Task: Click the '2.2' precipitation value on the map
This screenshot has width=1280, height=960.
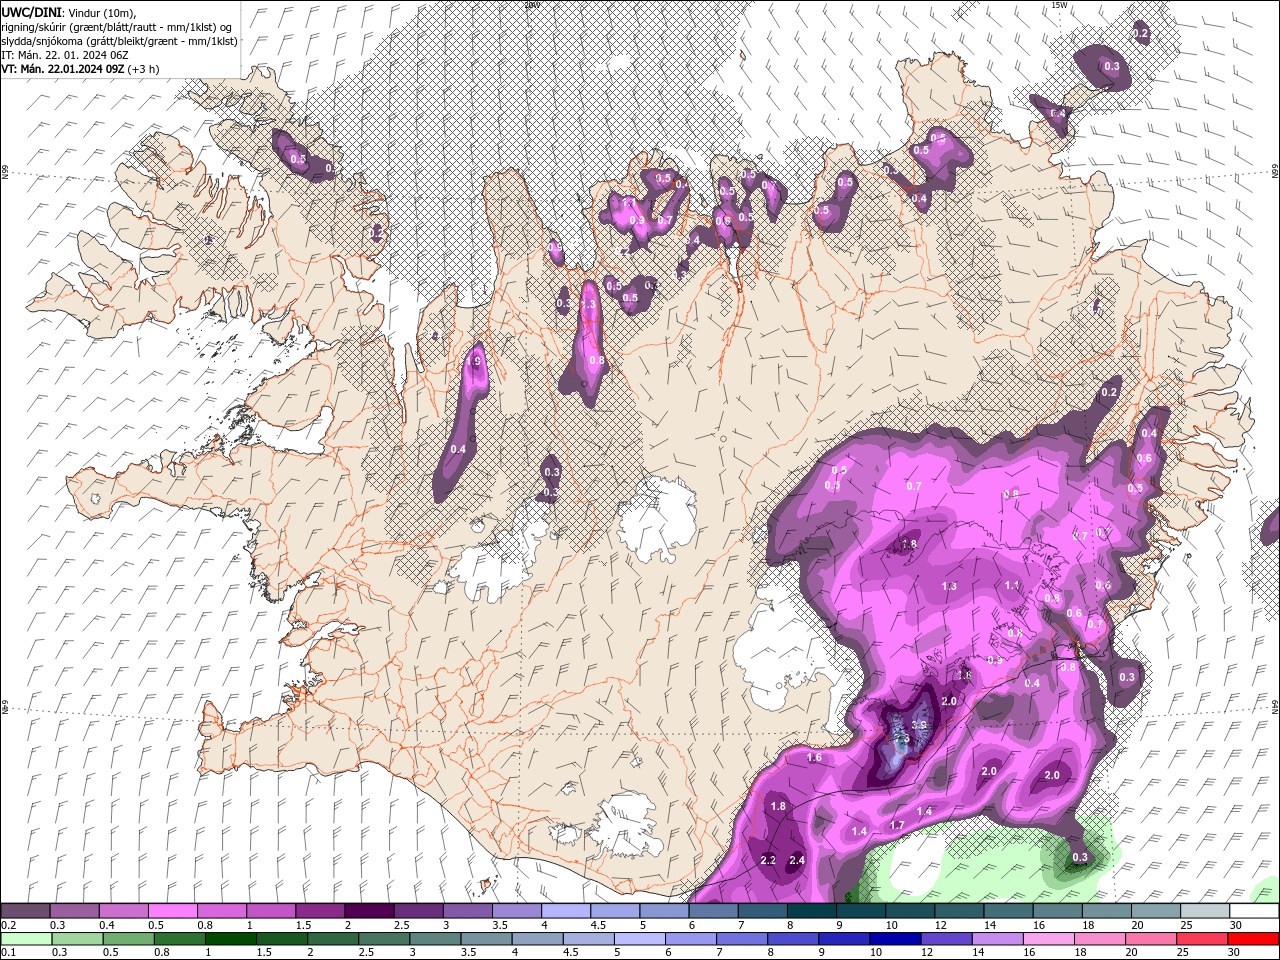Action: pos(768,860)
